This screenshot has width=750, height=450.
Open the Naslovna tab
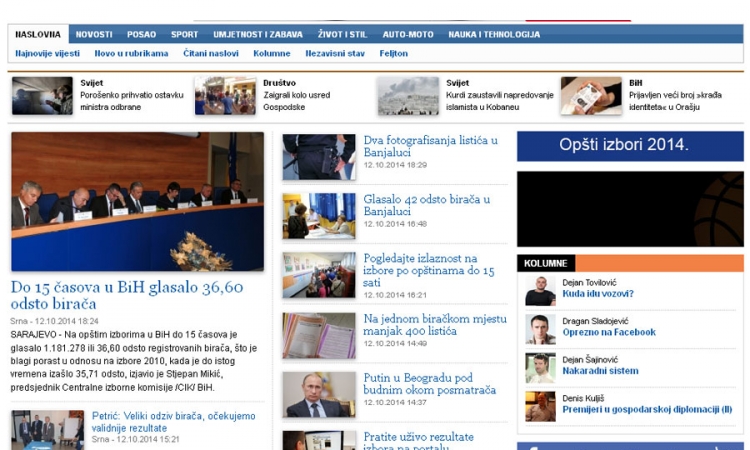pyautogui.click(x=38, y=34)
